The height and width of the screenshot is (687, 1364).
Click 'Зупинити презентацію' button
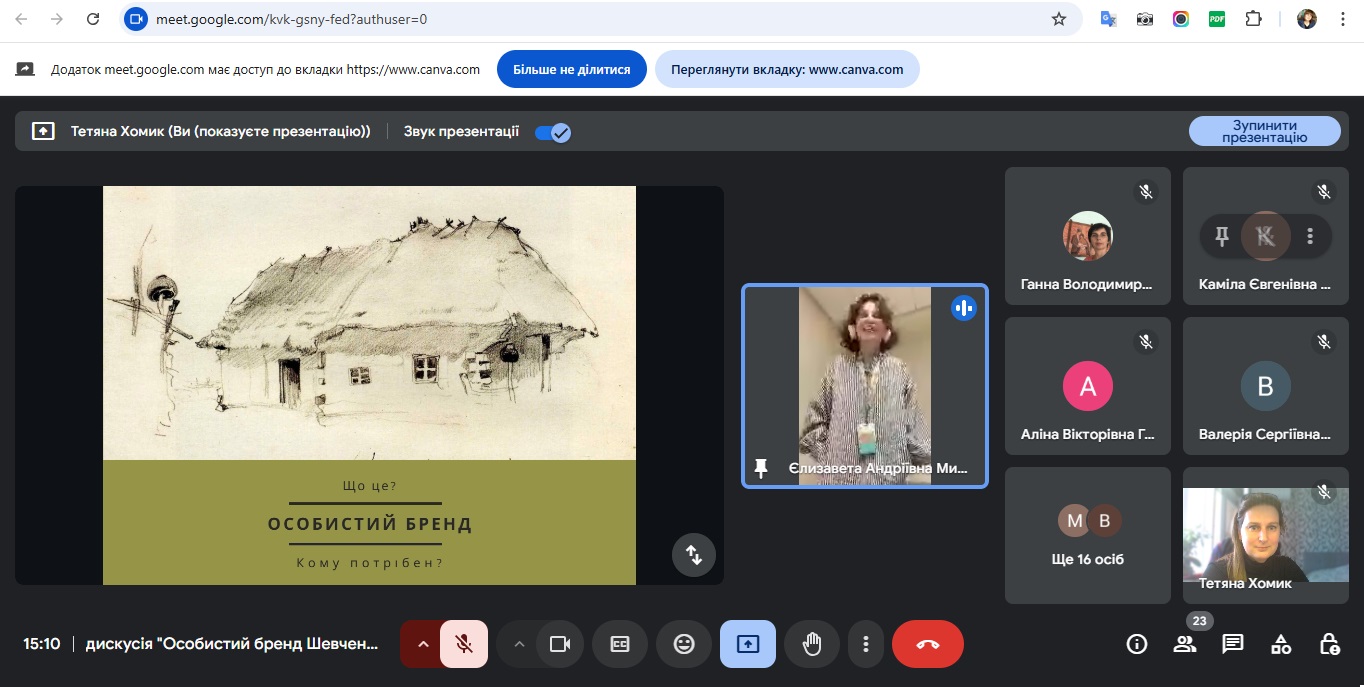pos(1264,131)
